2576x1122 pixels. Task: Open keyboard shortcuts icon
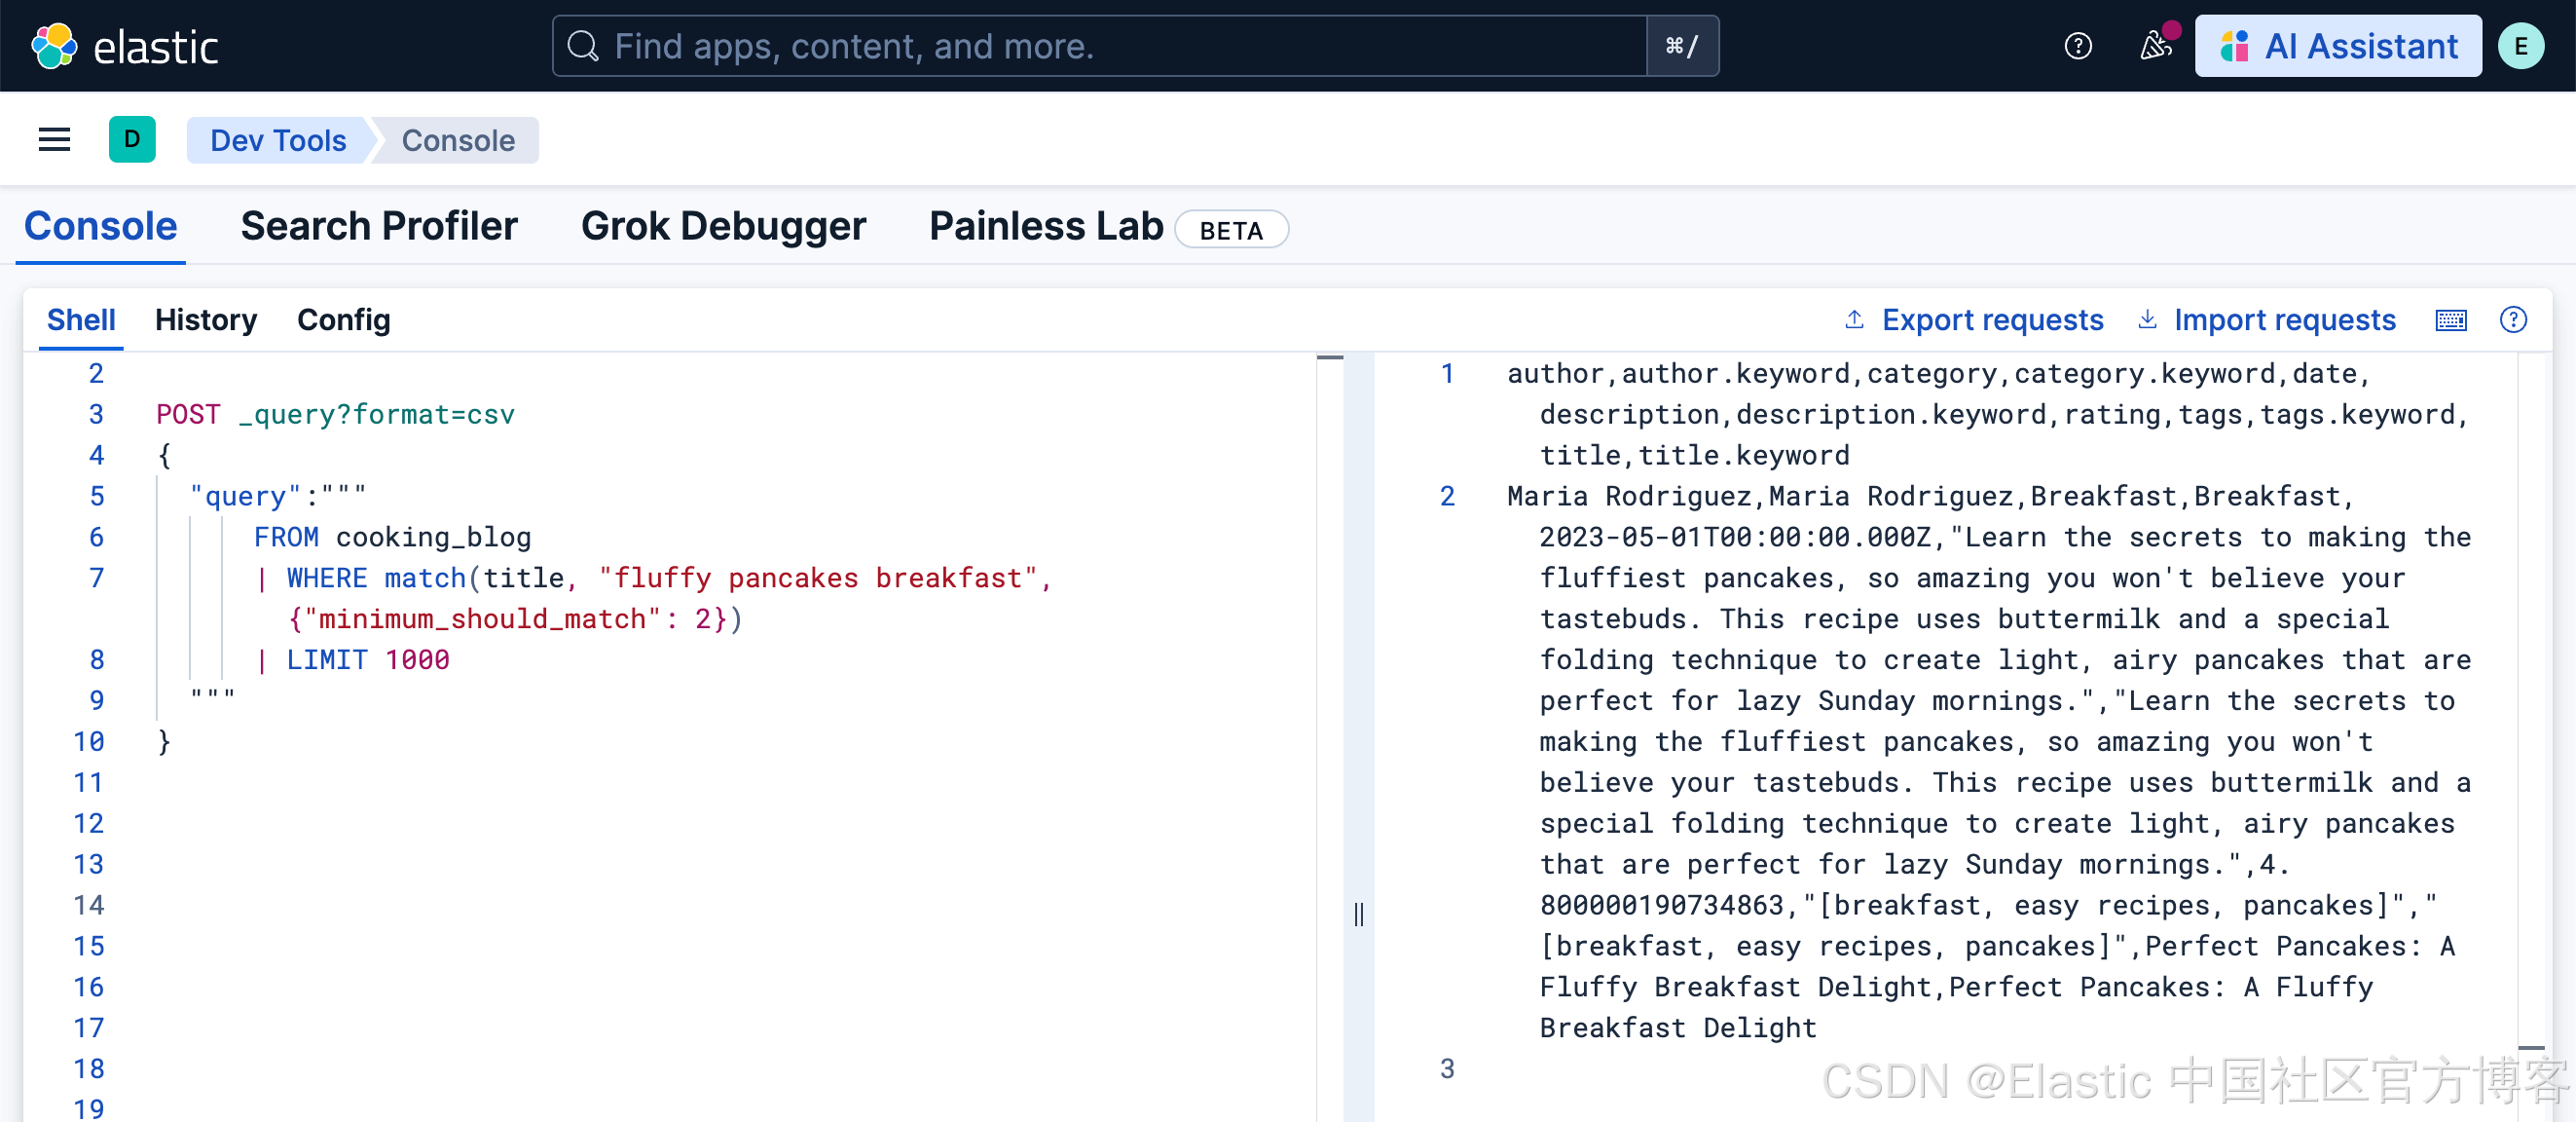pos(2450,320)
